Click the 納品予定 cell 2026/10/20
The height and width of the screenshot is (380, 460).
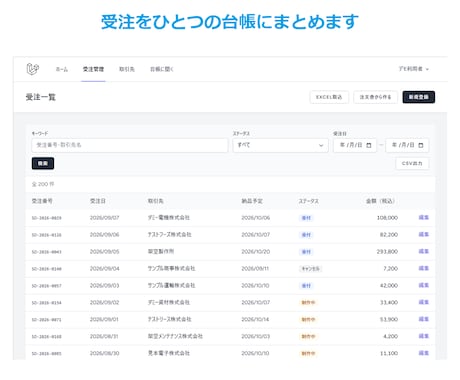click(256, 252)
